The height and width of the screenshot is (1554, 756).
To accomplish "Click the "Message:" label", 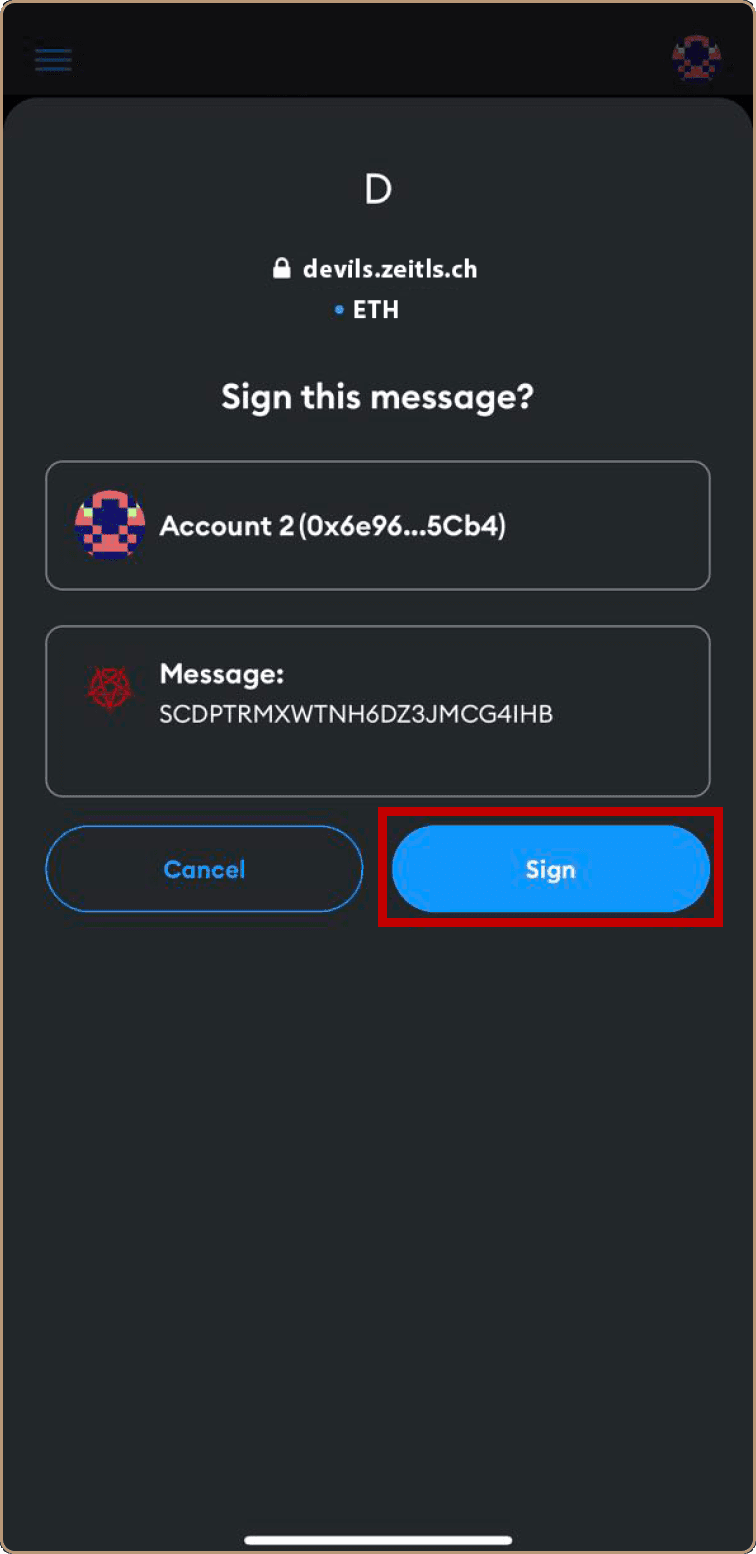I will click(x=222, y=674).
